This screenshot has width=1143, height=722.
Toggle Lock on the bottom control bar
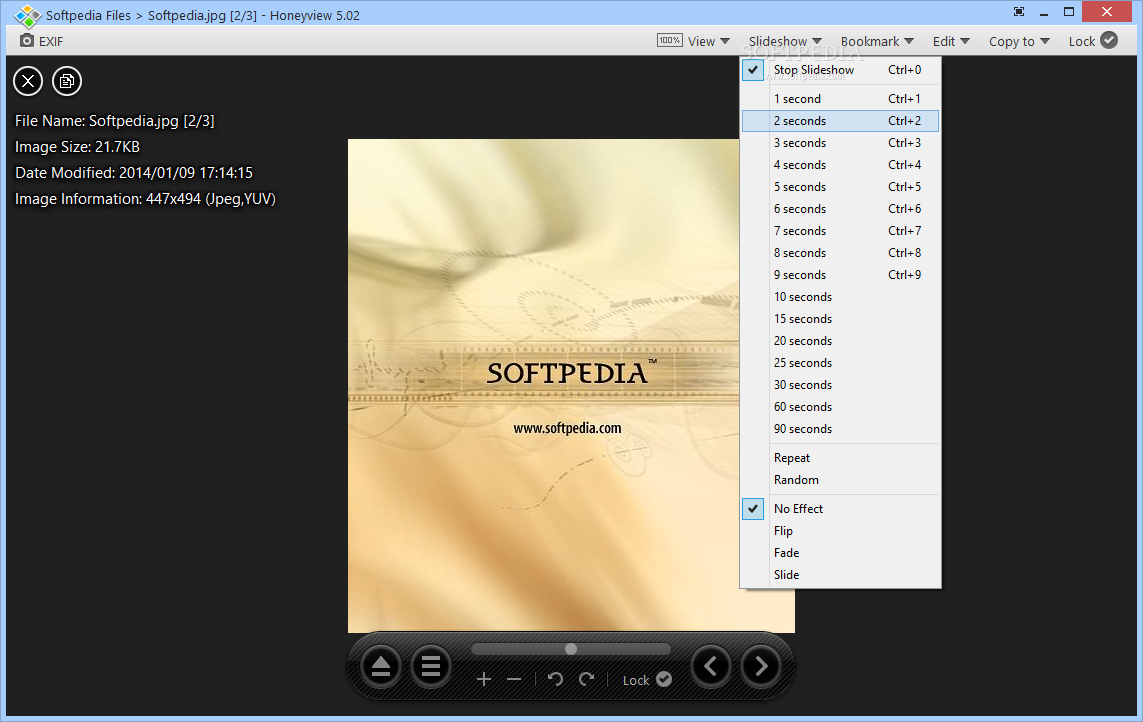(x=647, y=680)
